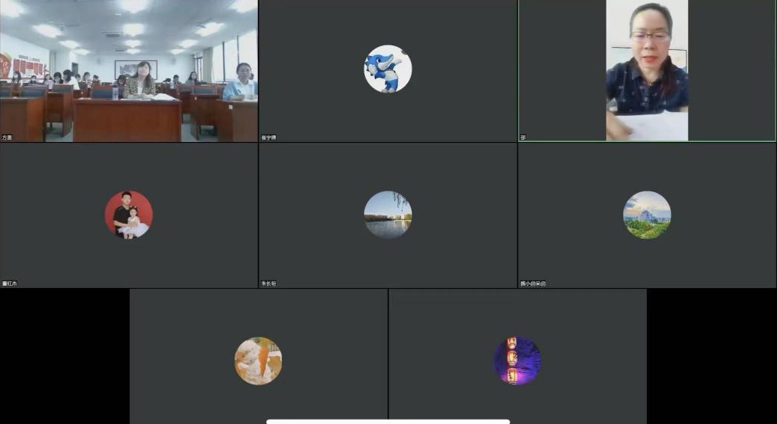Click black empty area right of bottom row
777x424 pixels.
click(711, 356)
